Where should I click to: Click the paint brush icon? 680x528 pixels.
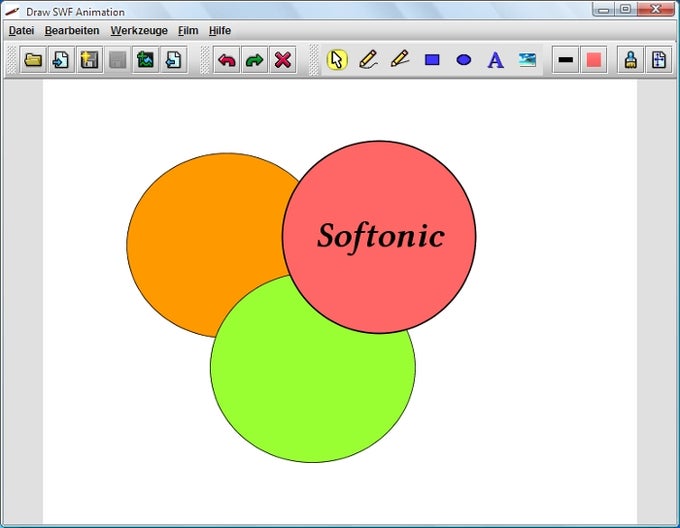tap(631, 60)
